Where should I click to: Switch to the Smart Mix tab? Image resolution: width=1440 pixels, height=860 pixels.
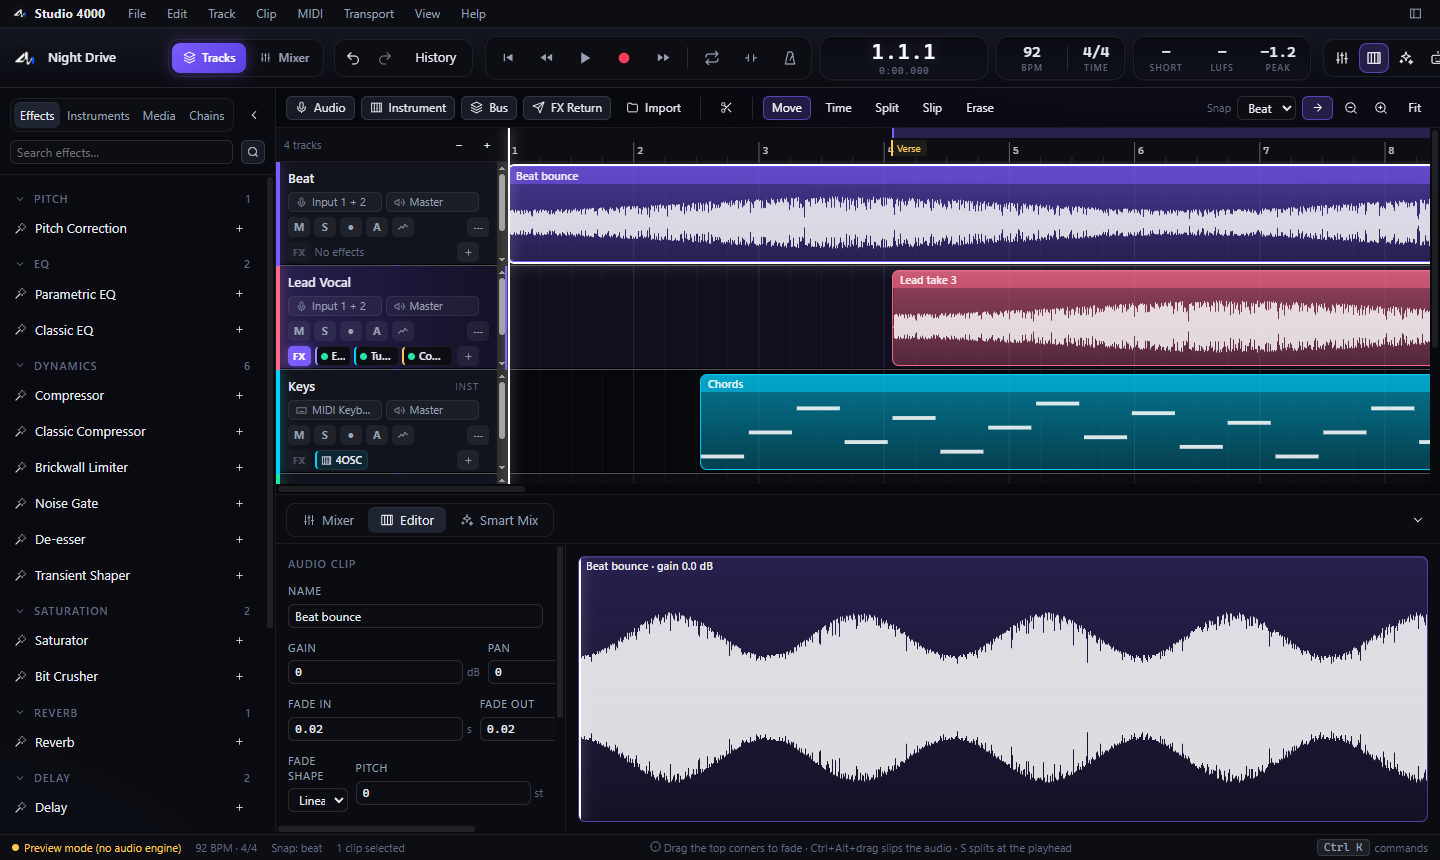499,520
